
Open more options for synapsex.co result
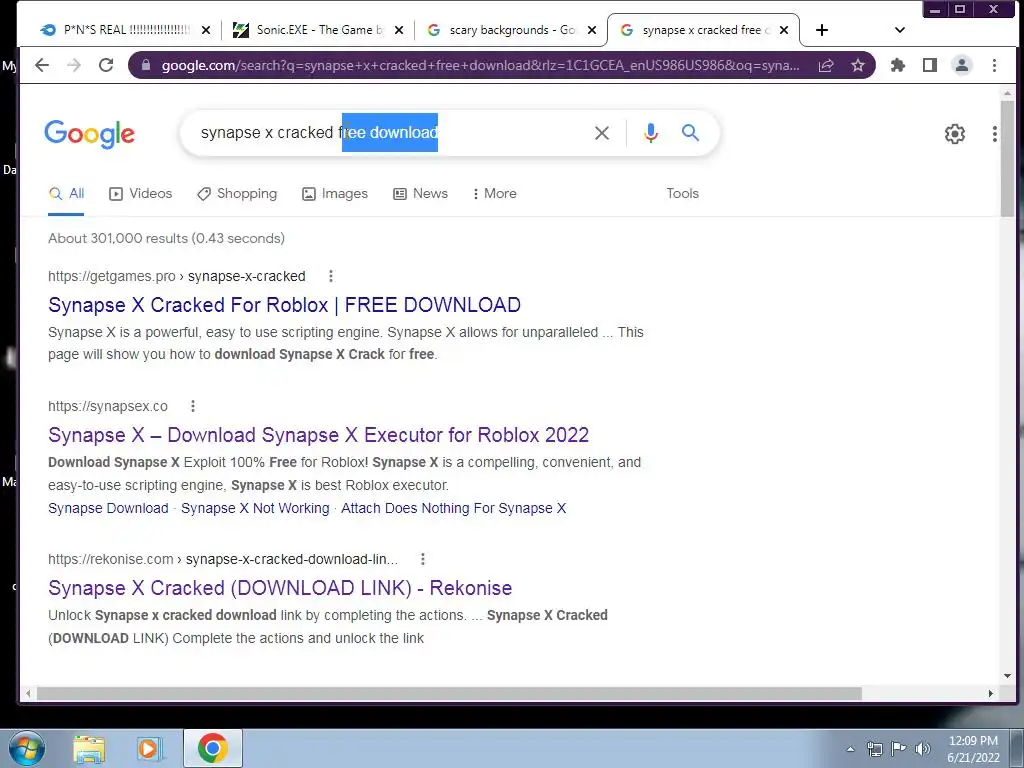[x=193, y=406]
